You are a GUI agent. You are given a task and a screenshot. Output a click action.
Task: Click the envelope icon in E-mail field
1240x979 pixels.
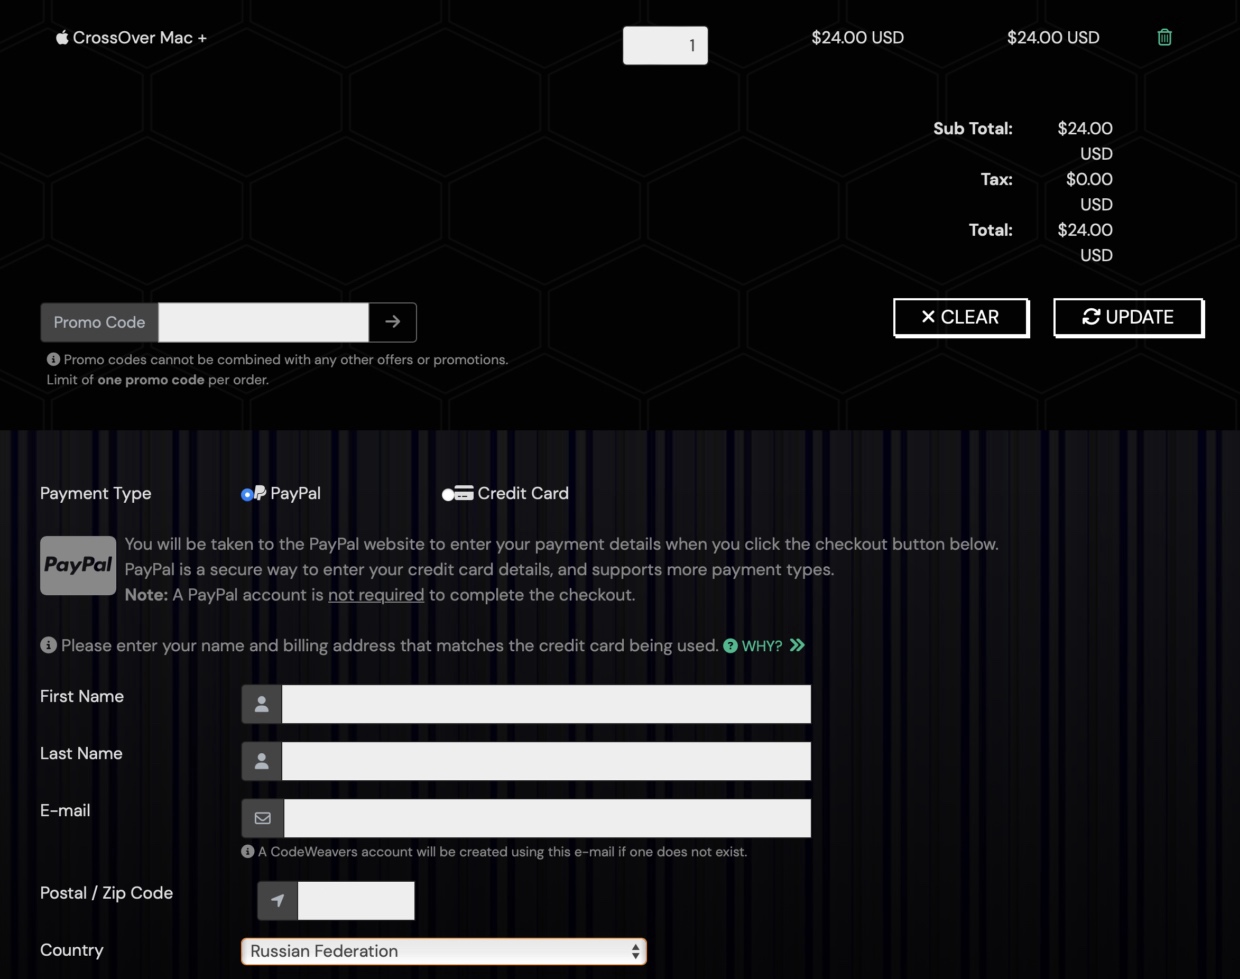tap(263, 818)
